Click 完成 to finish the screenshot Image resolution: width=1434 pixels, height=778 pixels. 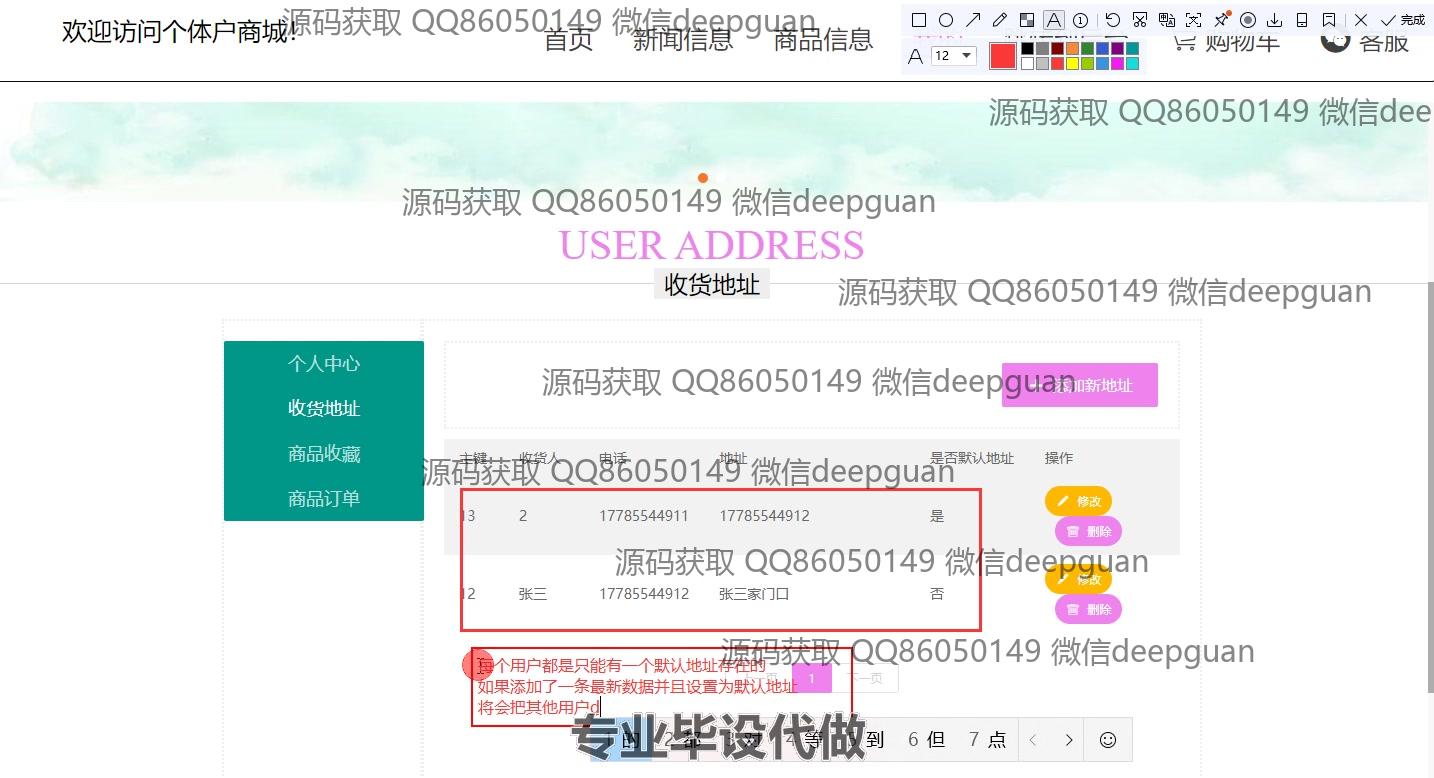pyautogui.click(x=1403, y=20)
